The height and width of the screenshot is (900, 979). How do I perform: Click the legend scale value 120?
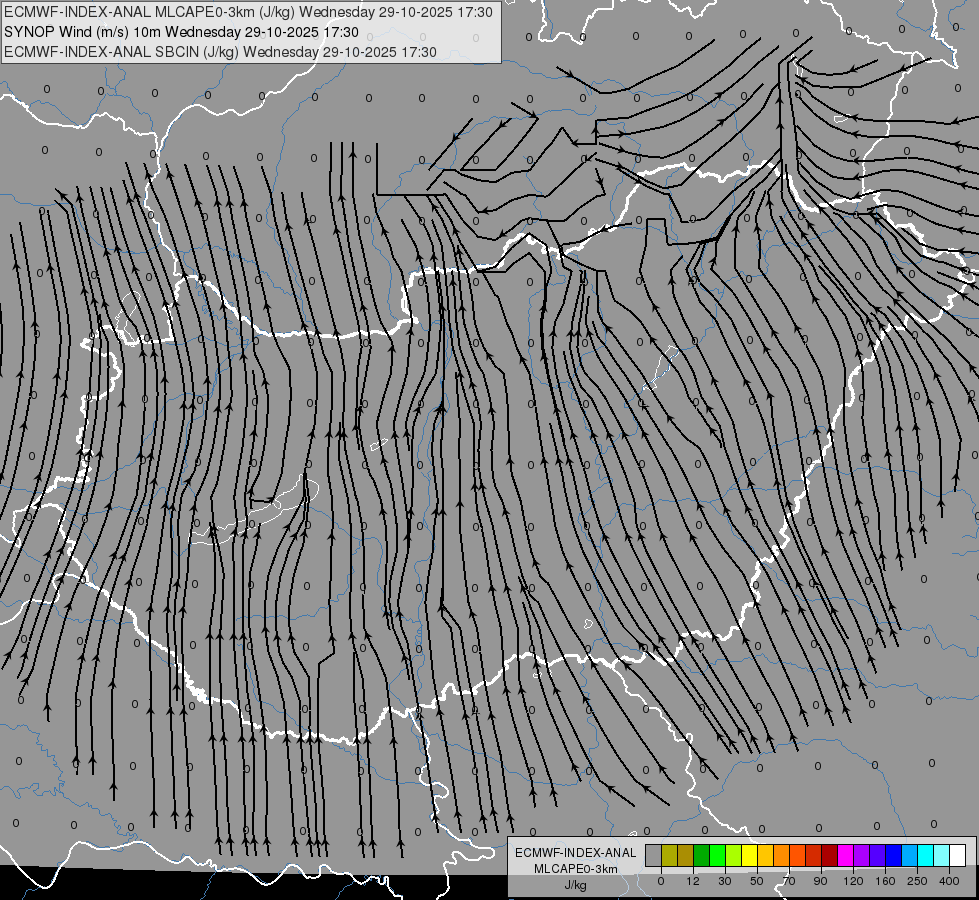(x=853, y=881)
